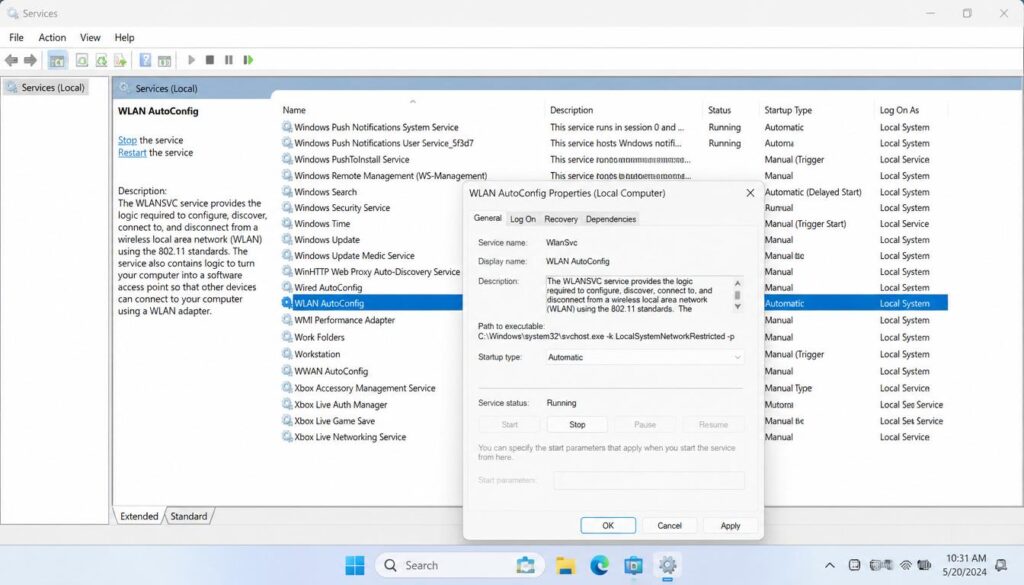Switch to the Standard view tab
1024x585 pixels.
[x=189, y=516]
